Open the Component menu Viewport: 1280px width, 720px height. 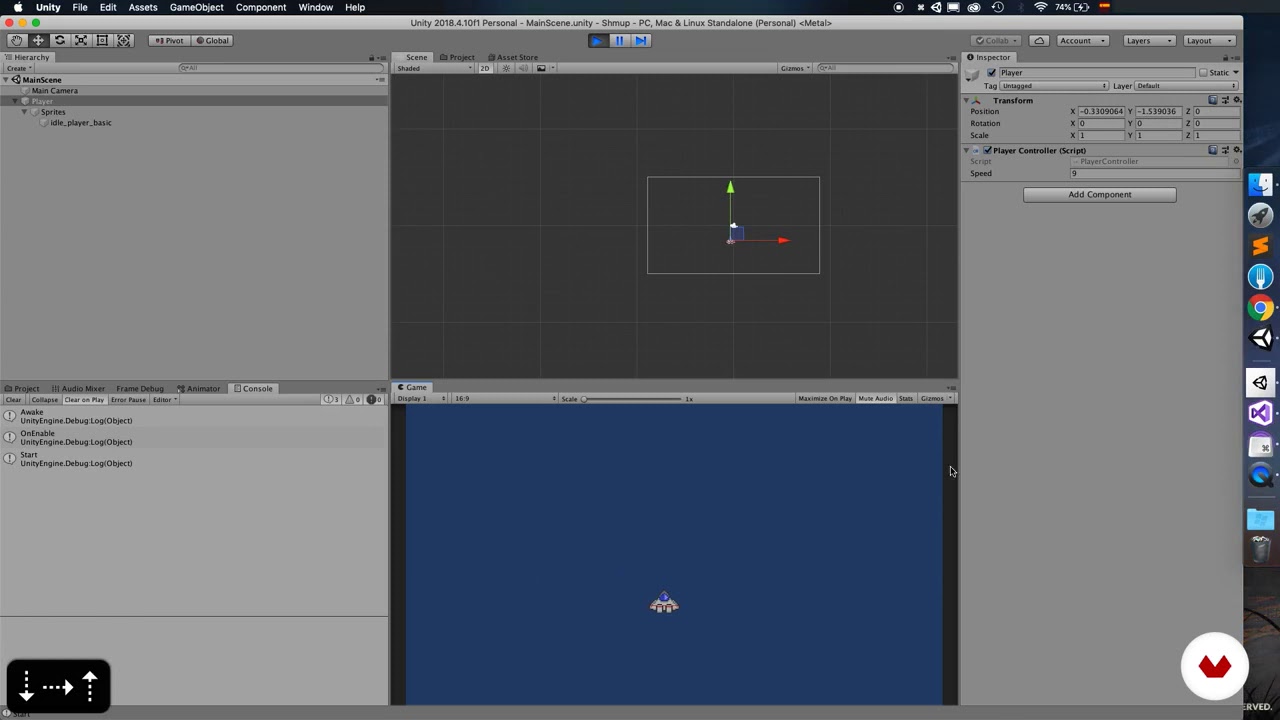(261, 7)
